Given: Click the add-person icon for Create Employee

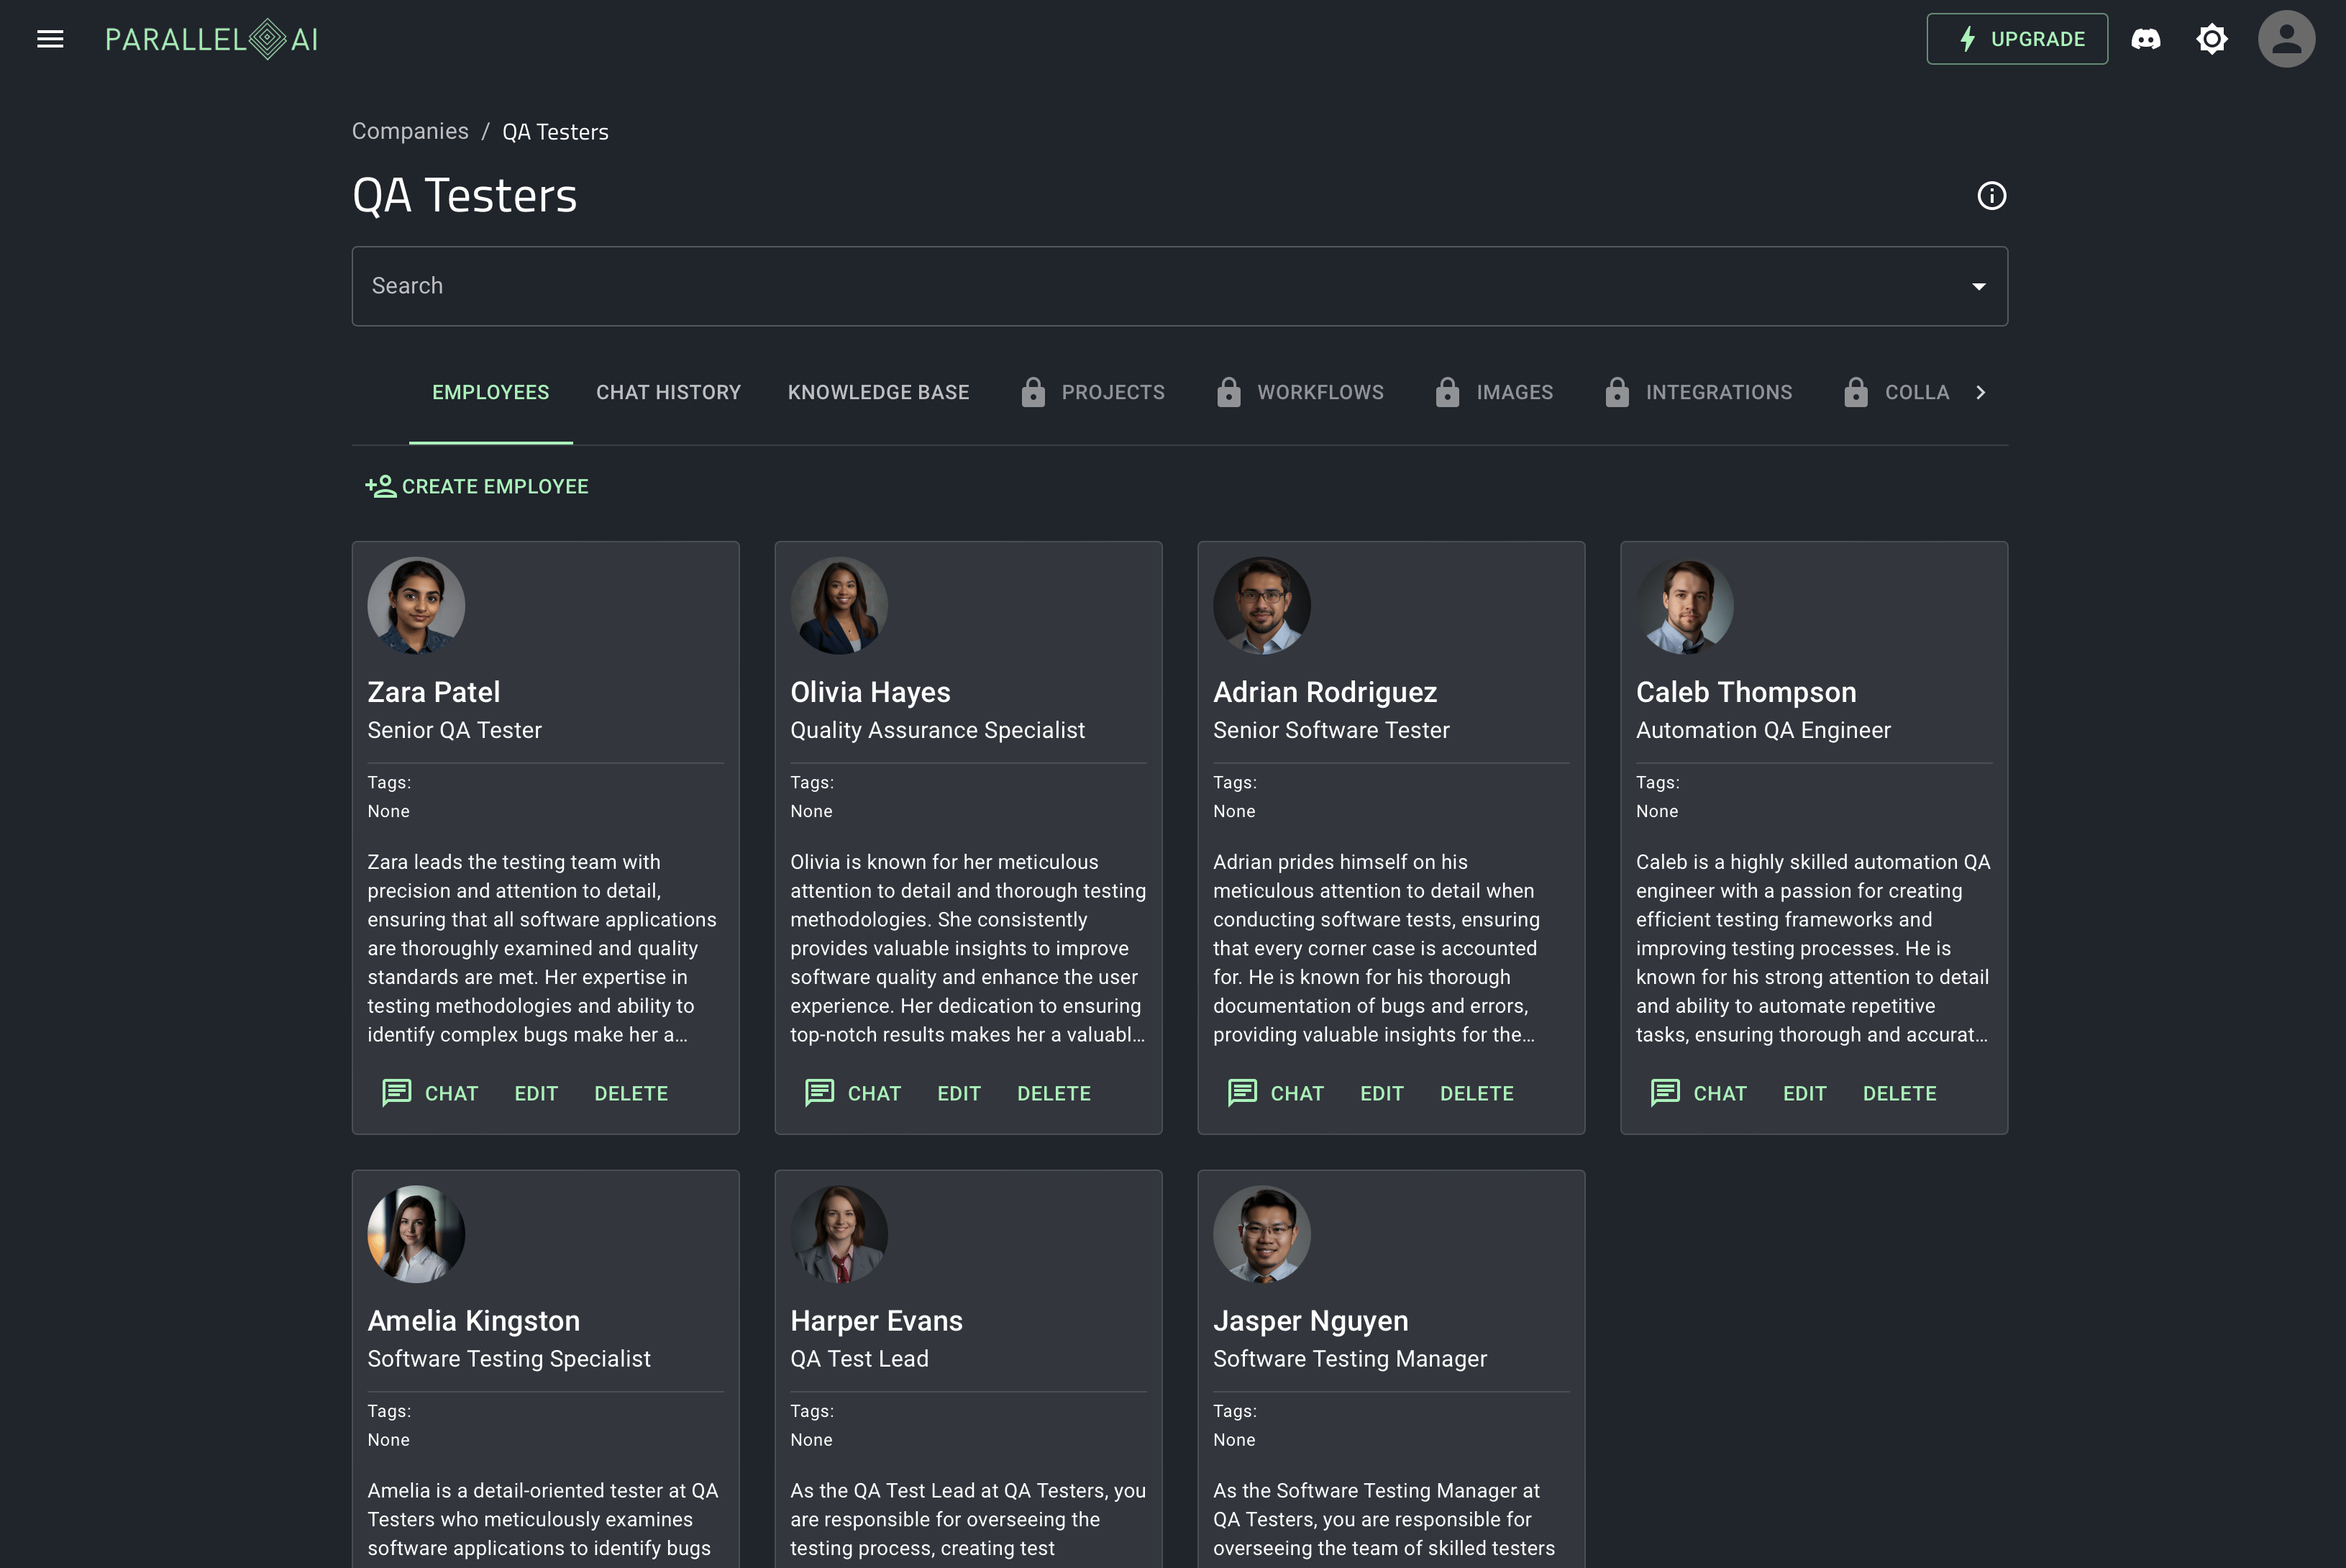Looking at the screenshot, I should point(380,486).
